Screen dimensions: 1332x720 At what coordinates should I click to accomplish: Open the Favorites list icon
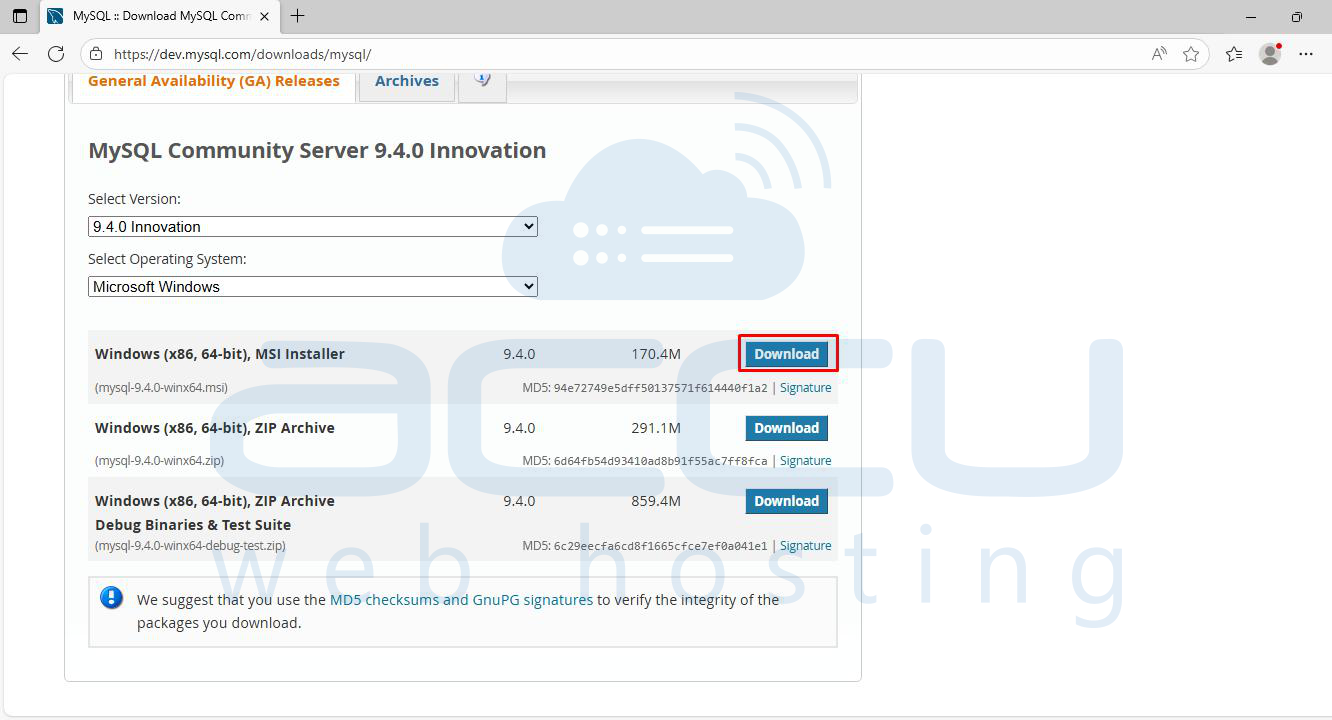click(x=1233, y=55)
